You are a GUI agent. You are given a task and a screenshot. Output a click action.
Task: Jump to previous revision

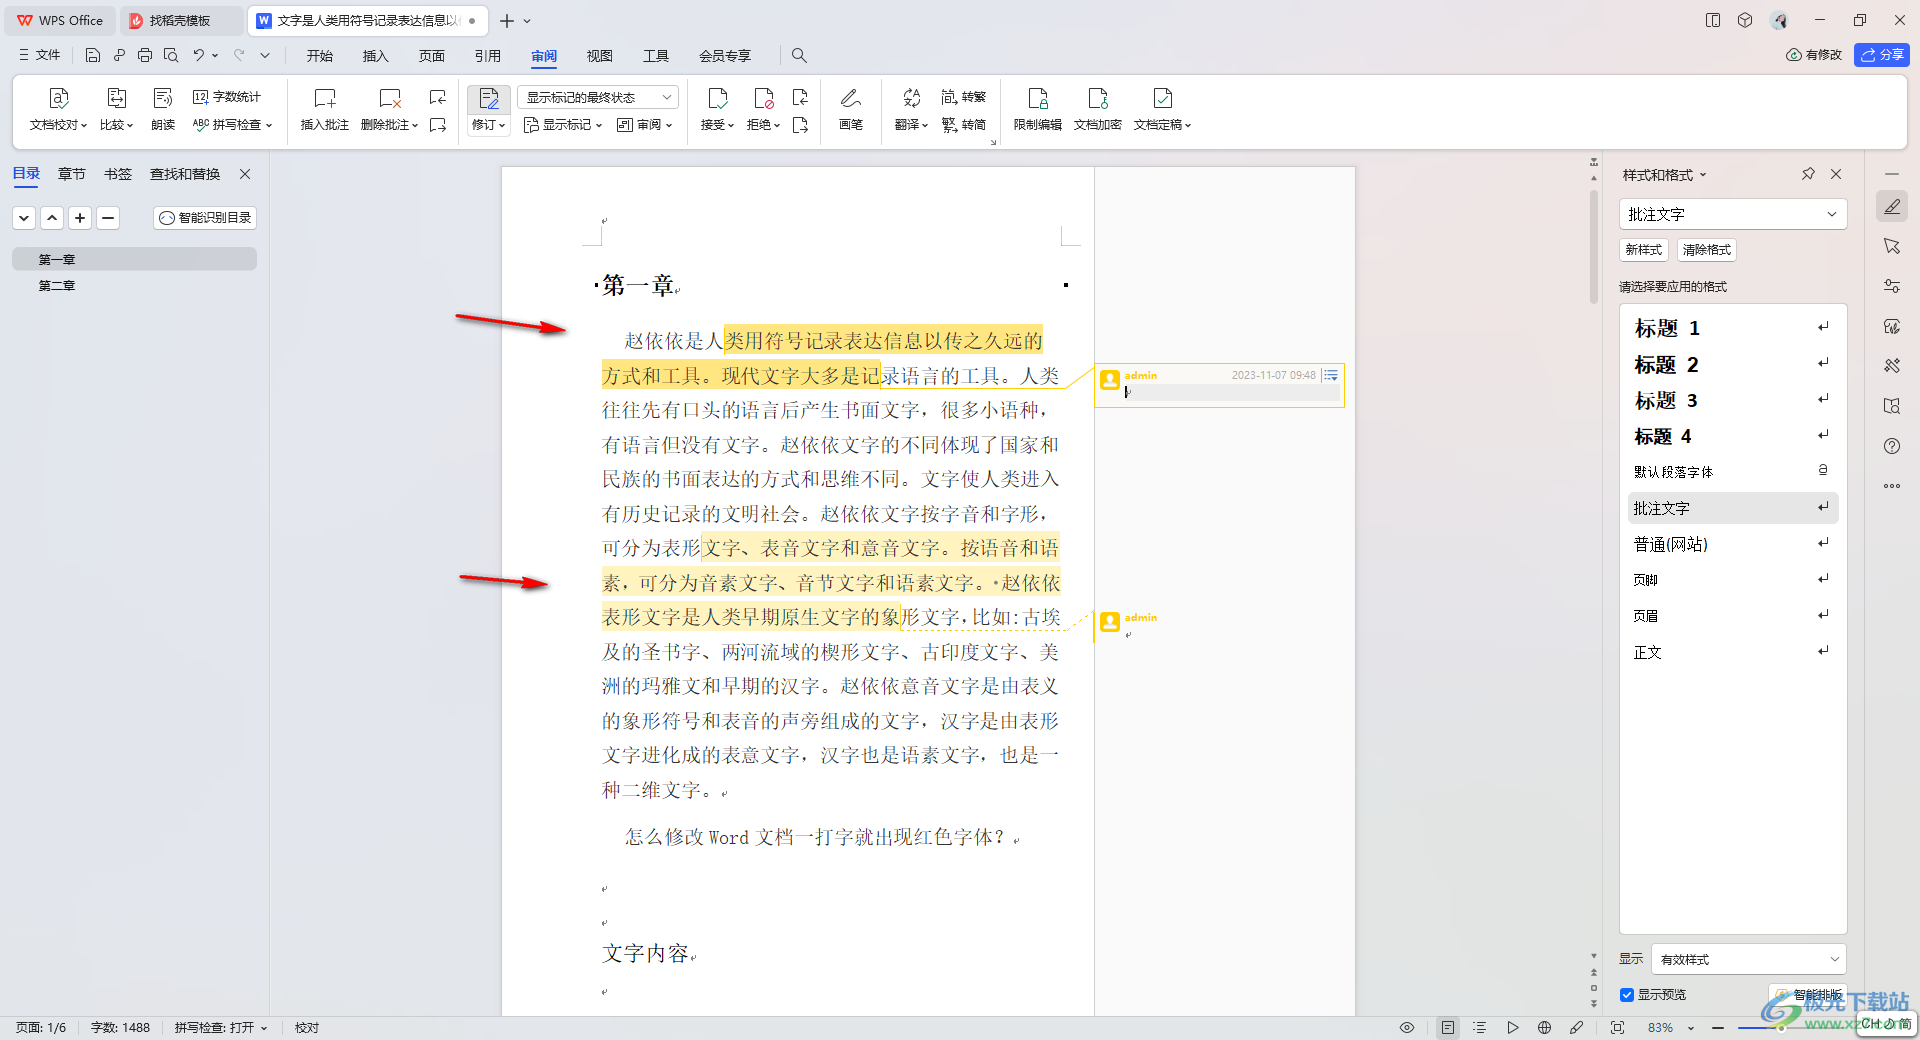[x=800, y=97]
